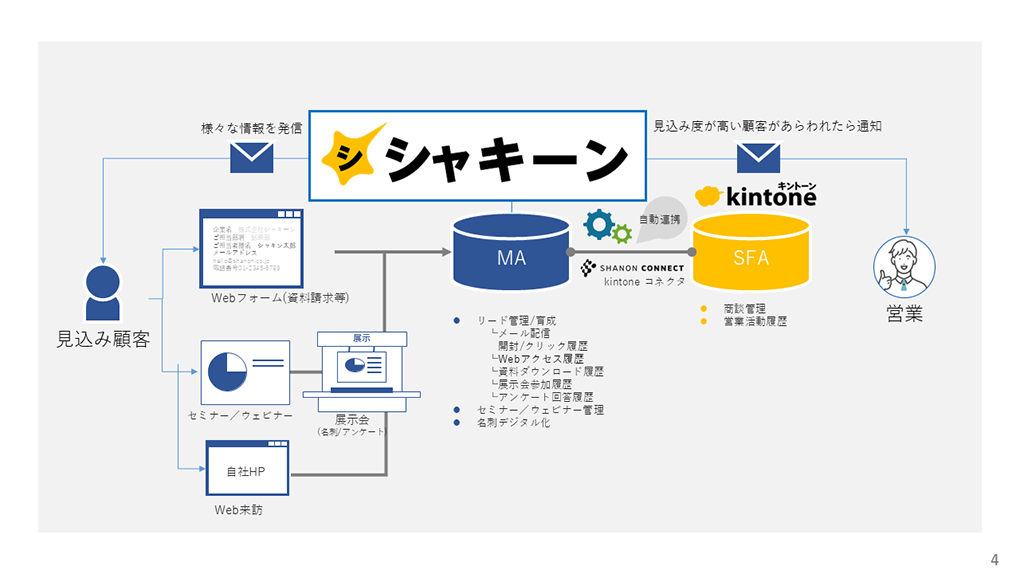Click the yellow SFA database cylinder
1020x574 pixels.
click(751, 253)
